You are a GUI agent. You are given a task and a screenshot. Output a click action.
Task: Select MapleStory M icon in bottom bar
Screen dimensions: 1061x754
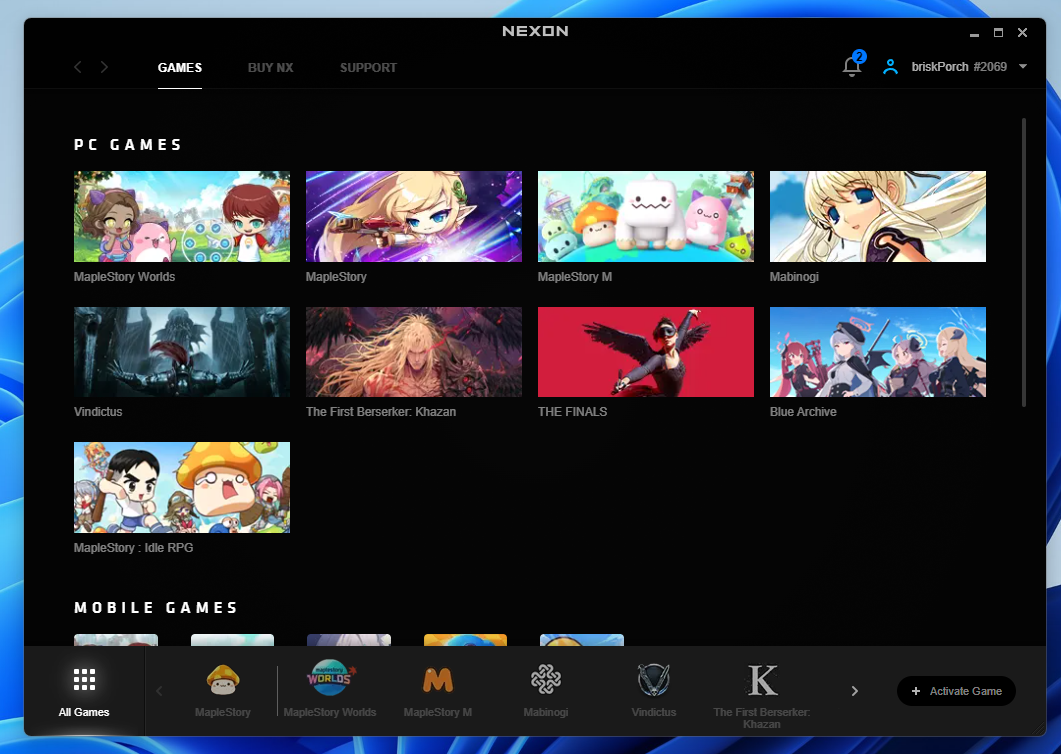click(x=438, y=680)
